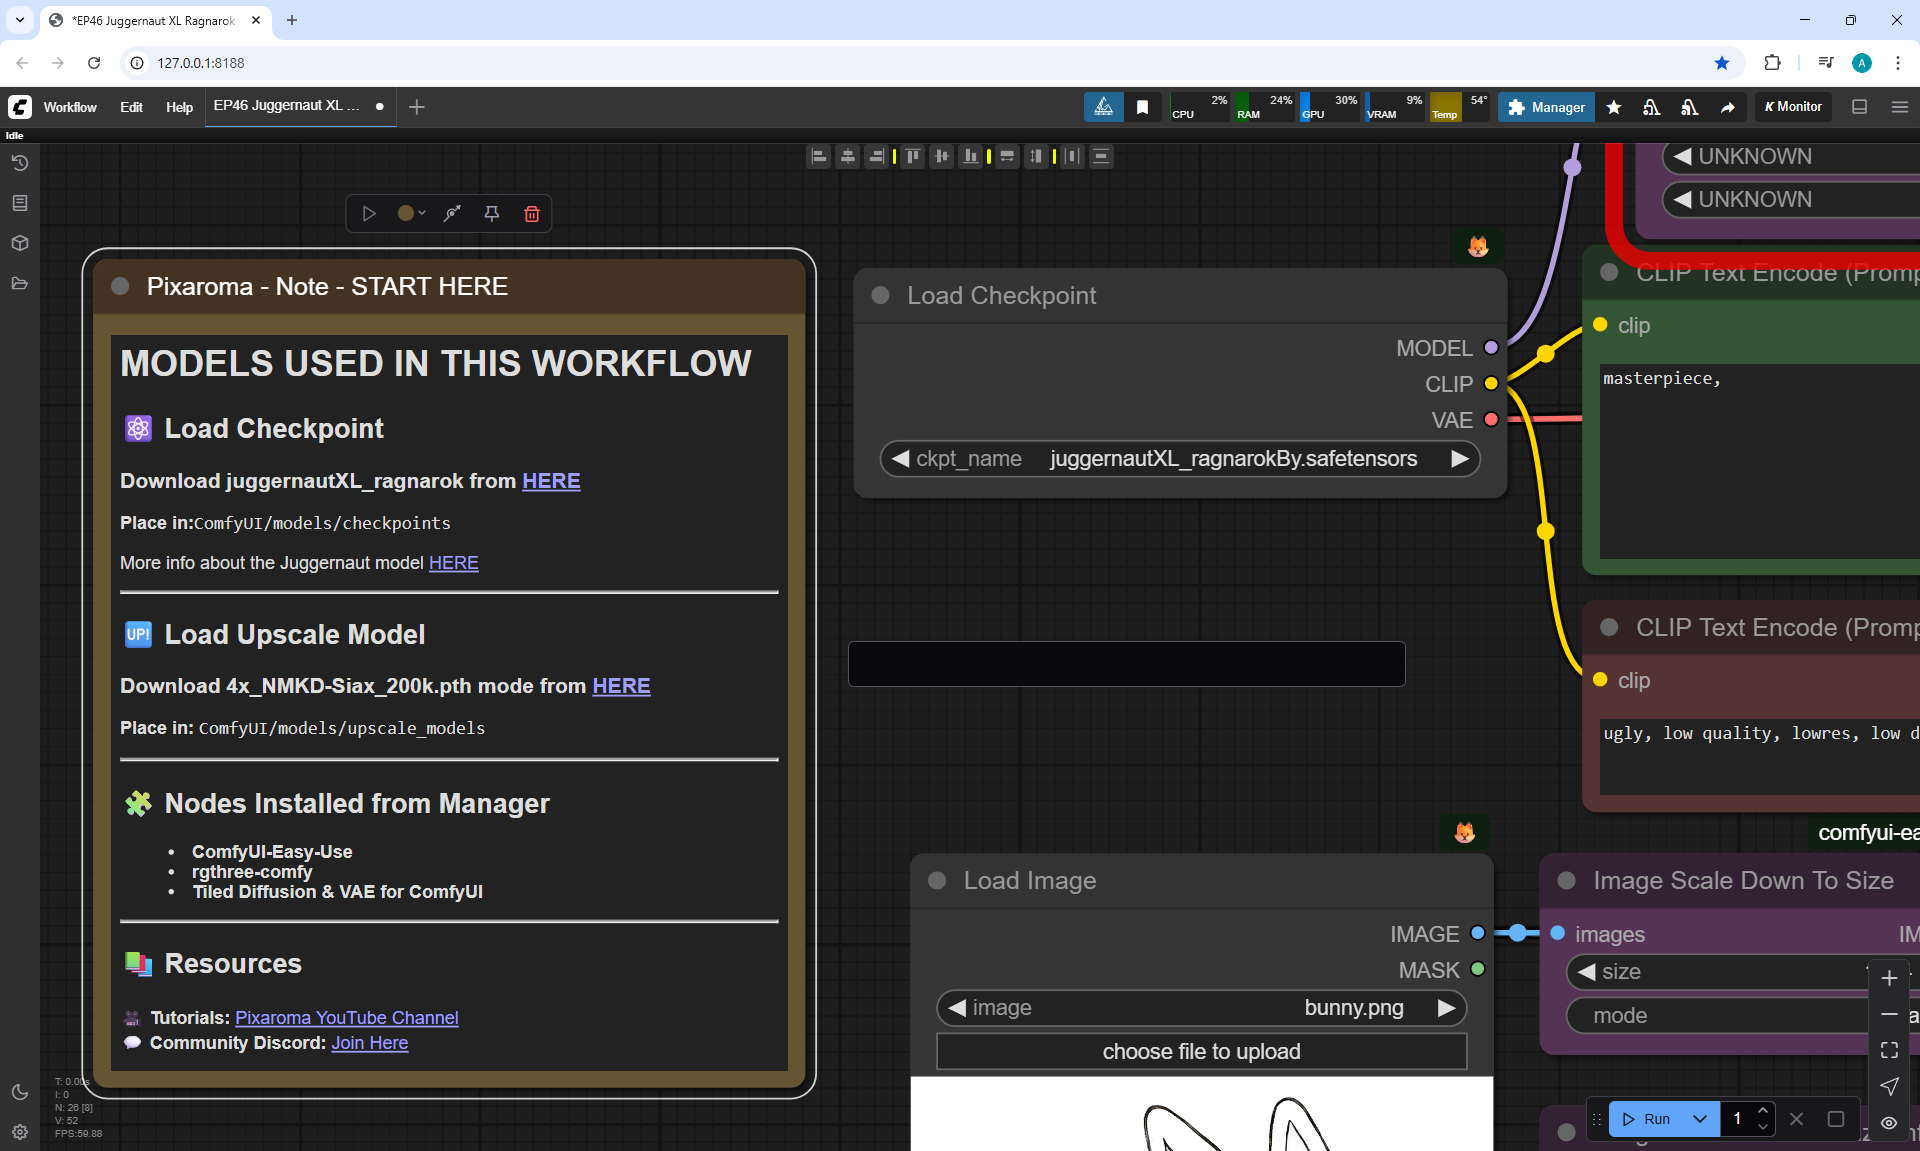Collapse the Load Checkpoint node via its dot
Screen dimensions: 1920x1151
(x=881, y=295)
